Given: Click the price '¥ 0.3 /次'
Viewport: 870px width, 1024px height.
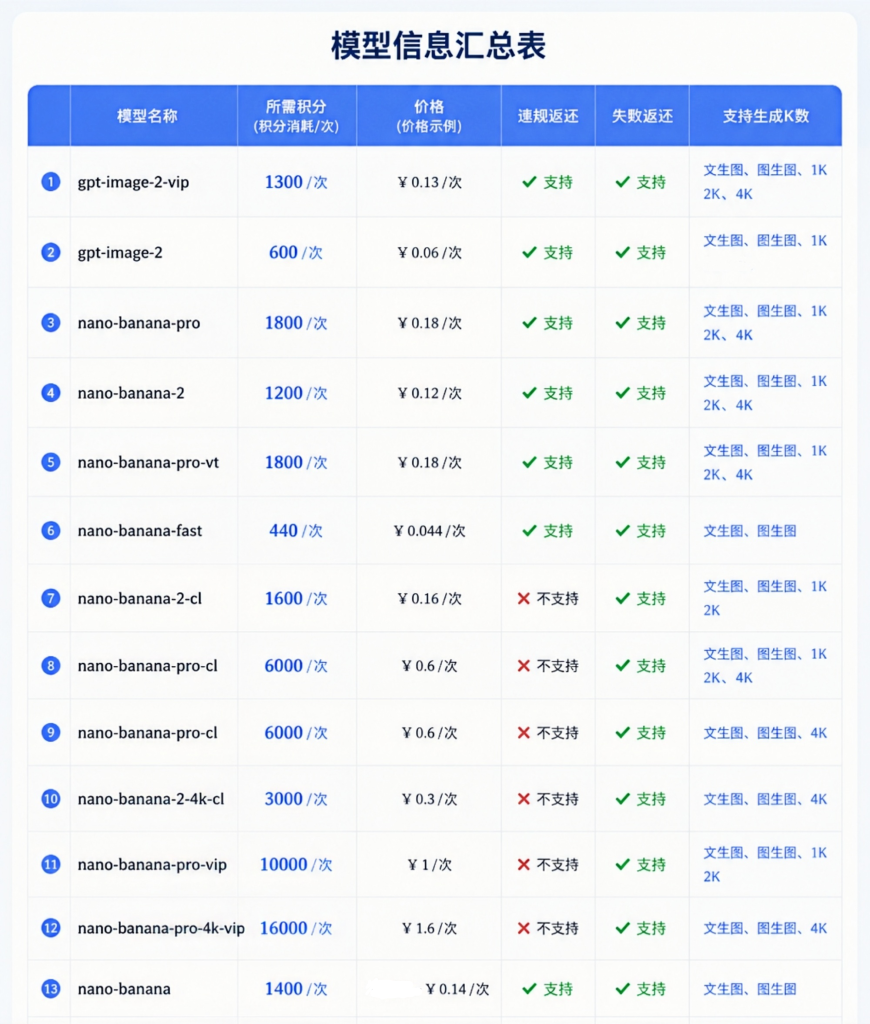Looking at the screenshot, I should [429, 799].
